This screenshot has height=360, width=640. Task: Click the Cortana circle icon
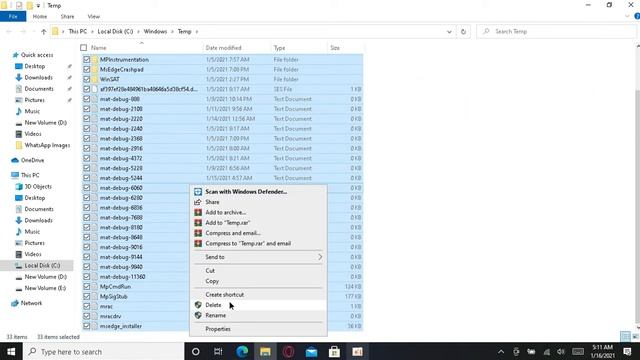click(x=196, y=351)
